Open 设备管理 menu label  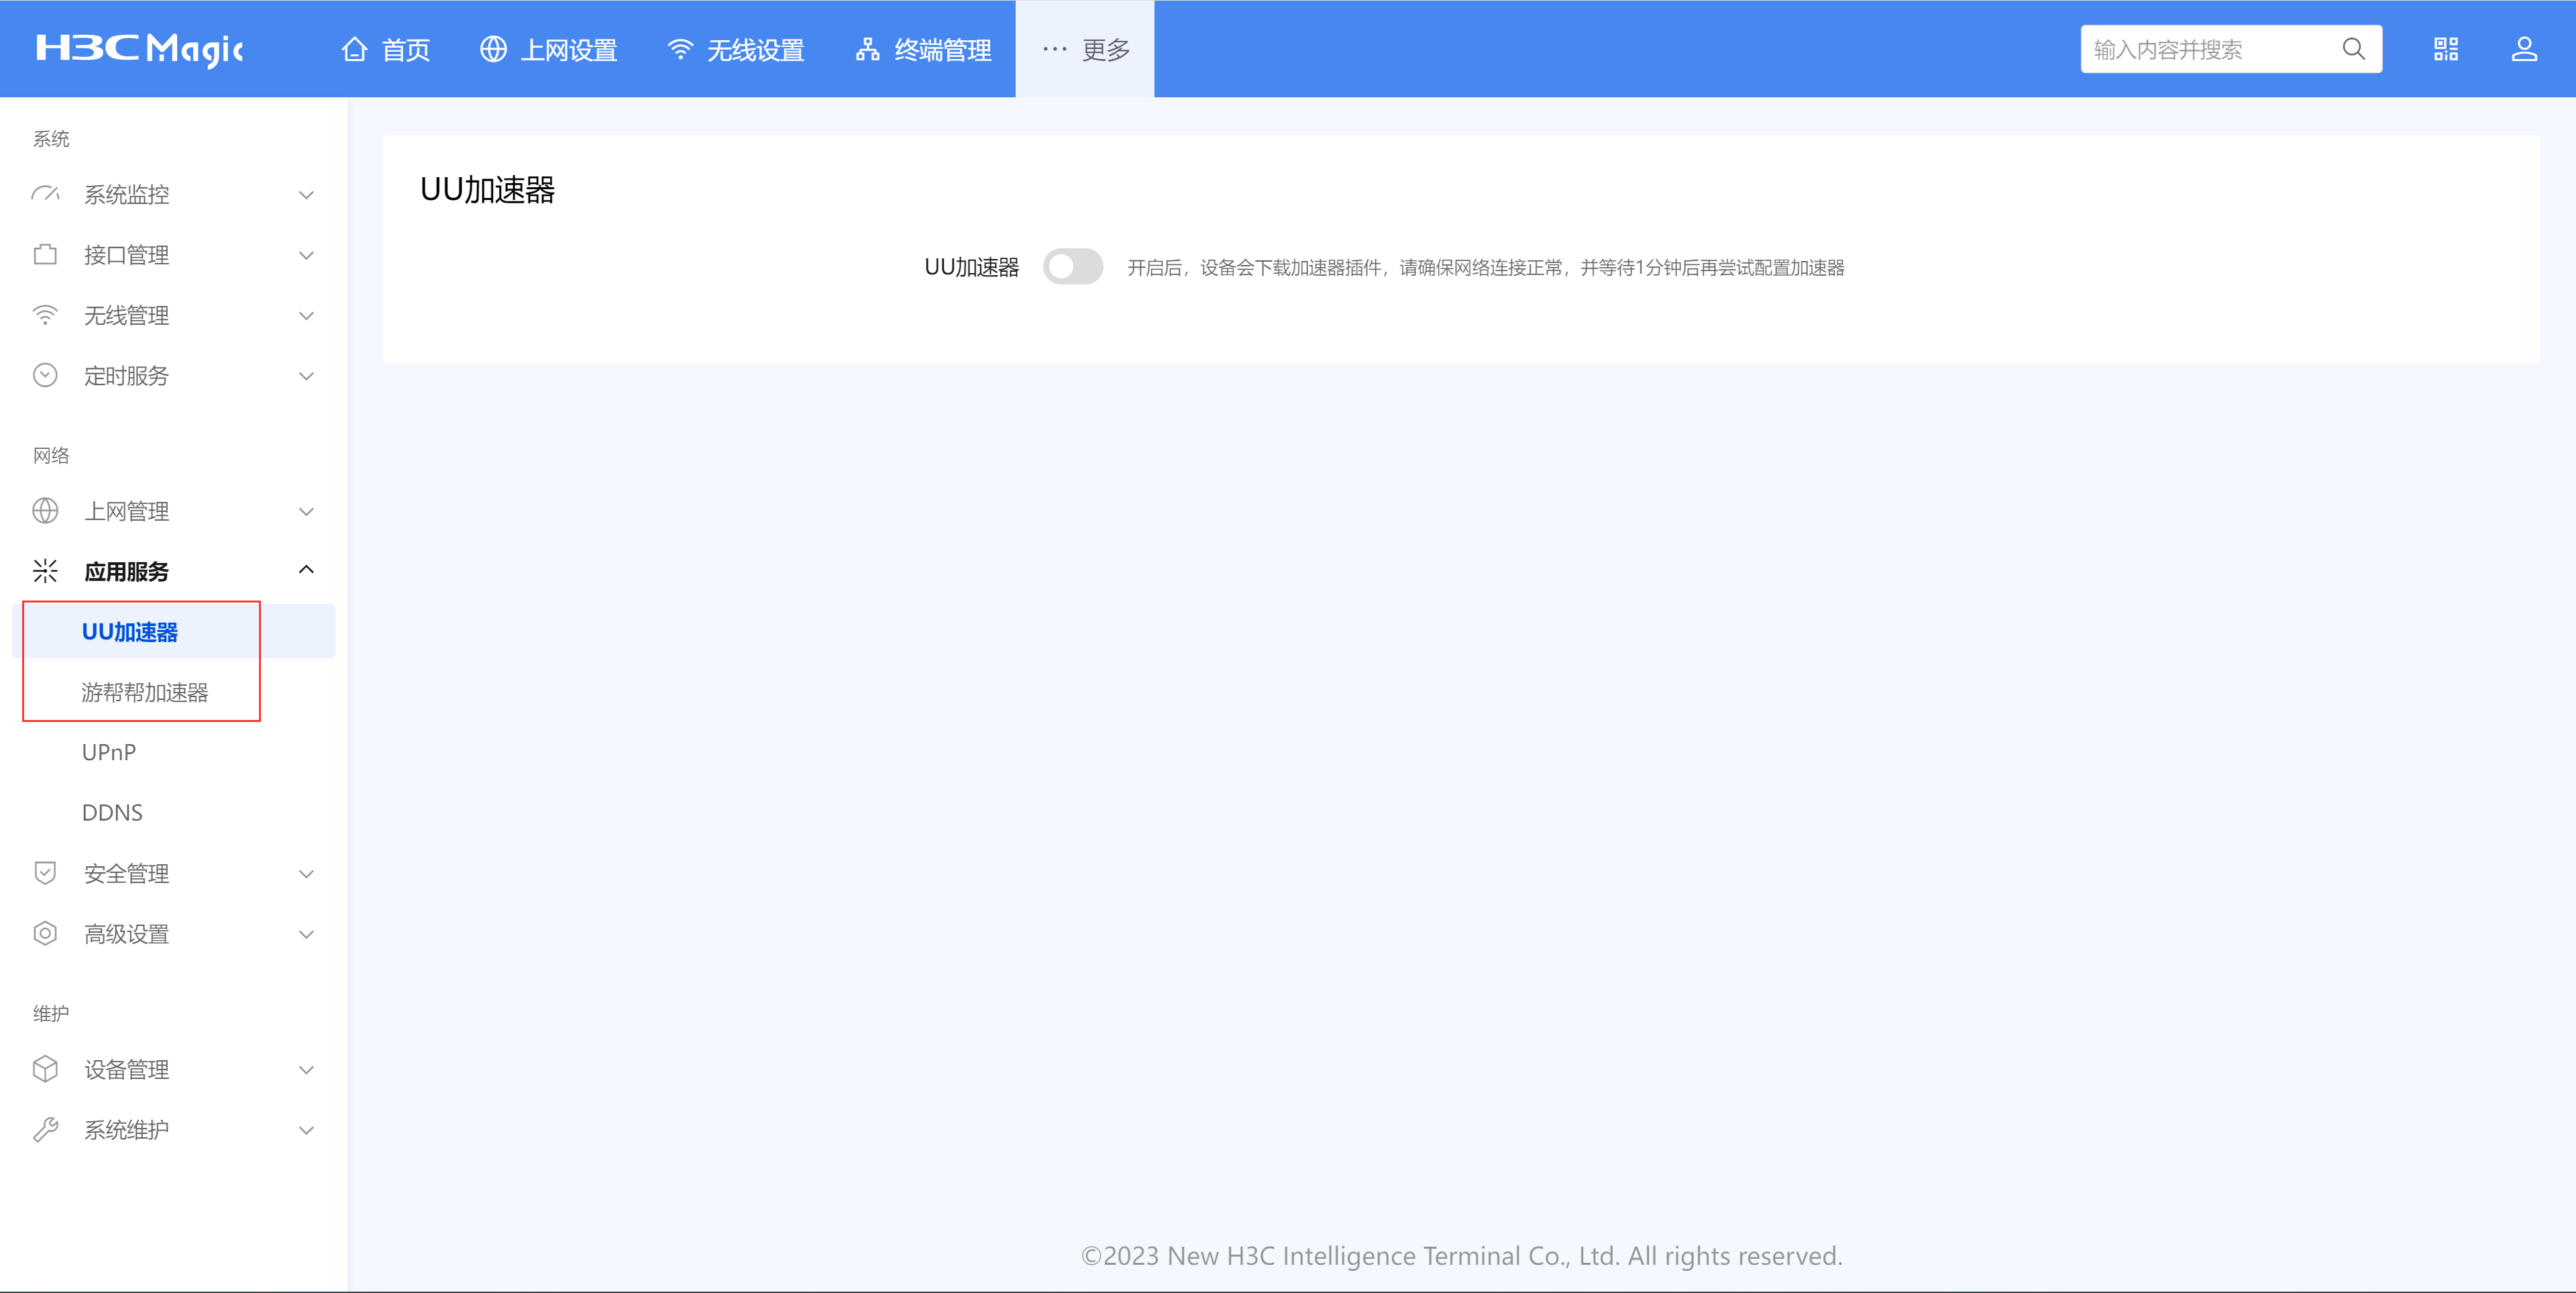(127, 1069)
